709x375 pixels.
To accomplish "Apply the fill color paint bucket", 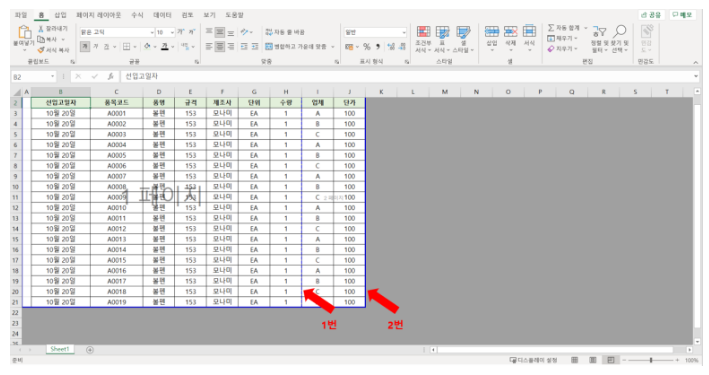I will point(147,46).
